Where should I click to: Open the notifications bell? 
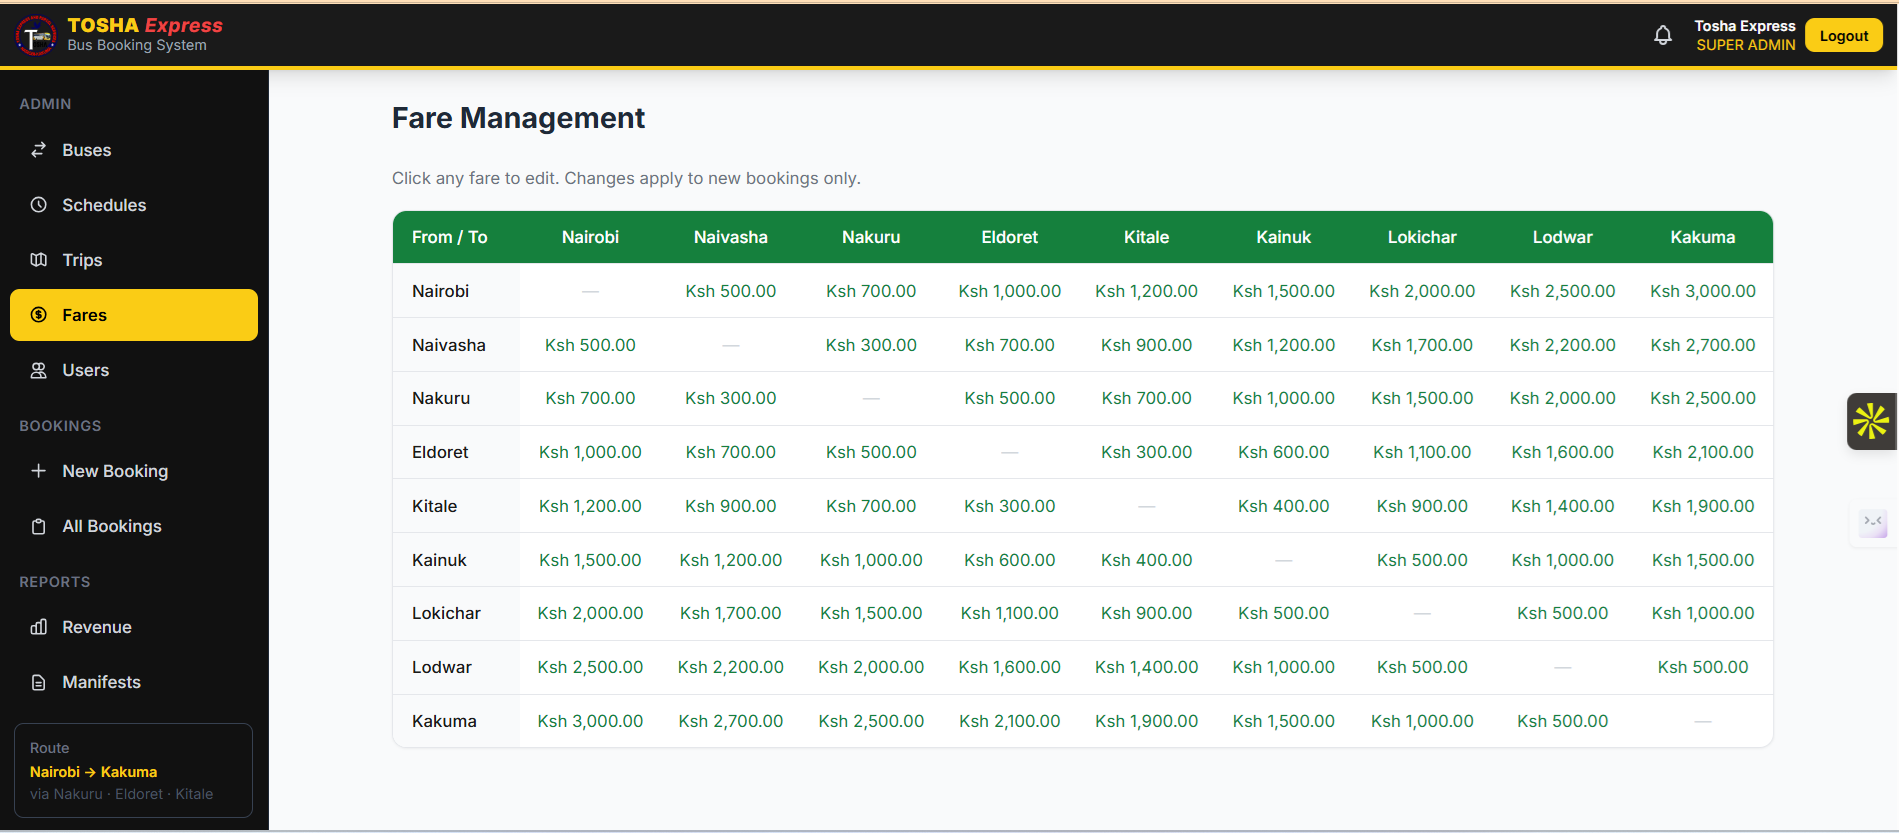[x=1662, y=36]
